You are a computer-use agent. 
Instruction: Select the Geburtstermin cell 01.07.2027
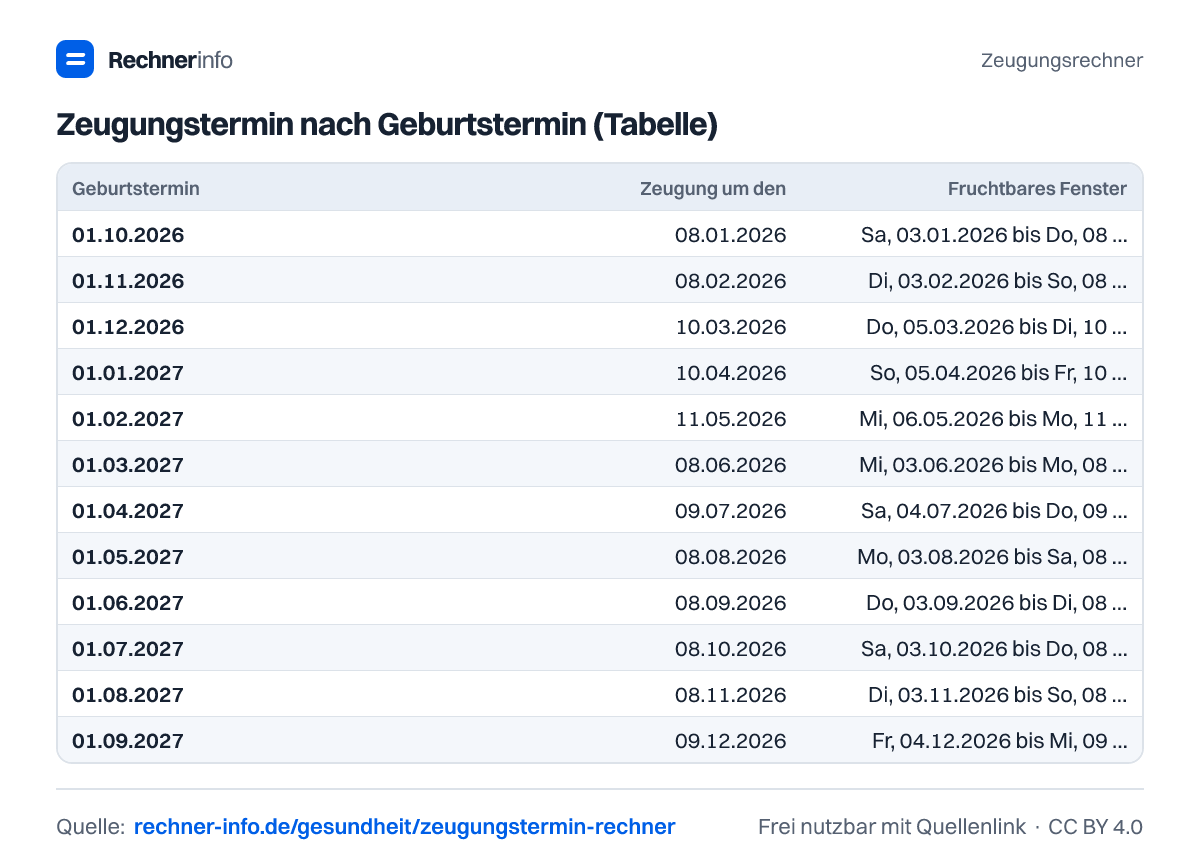[x=128, y=649]
